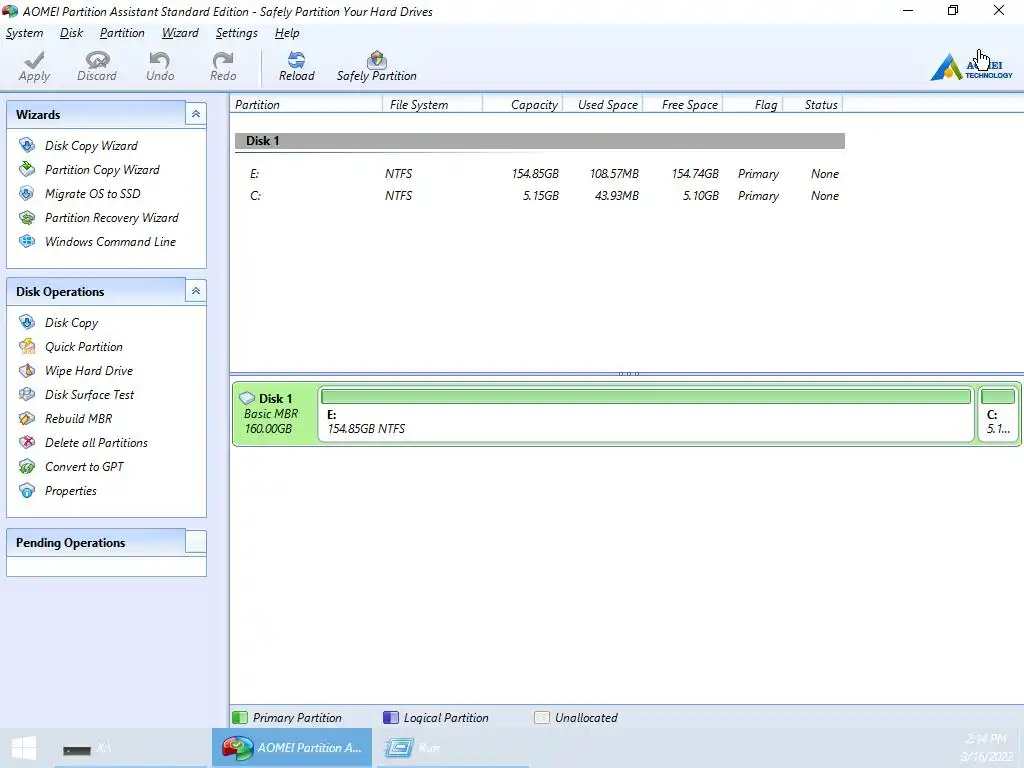
Task: Sort by Status column header
Action: coord(813,104)
